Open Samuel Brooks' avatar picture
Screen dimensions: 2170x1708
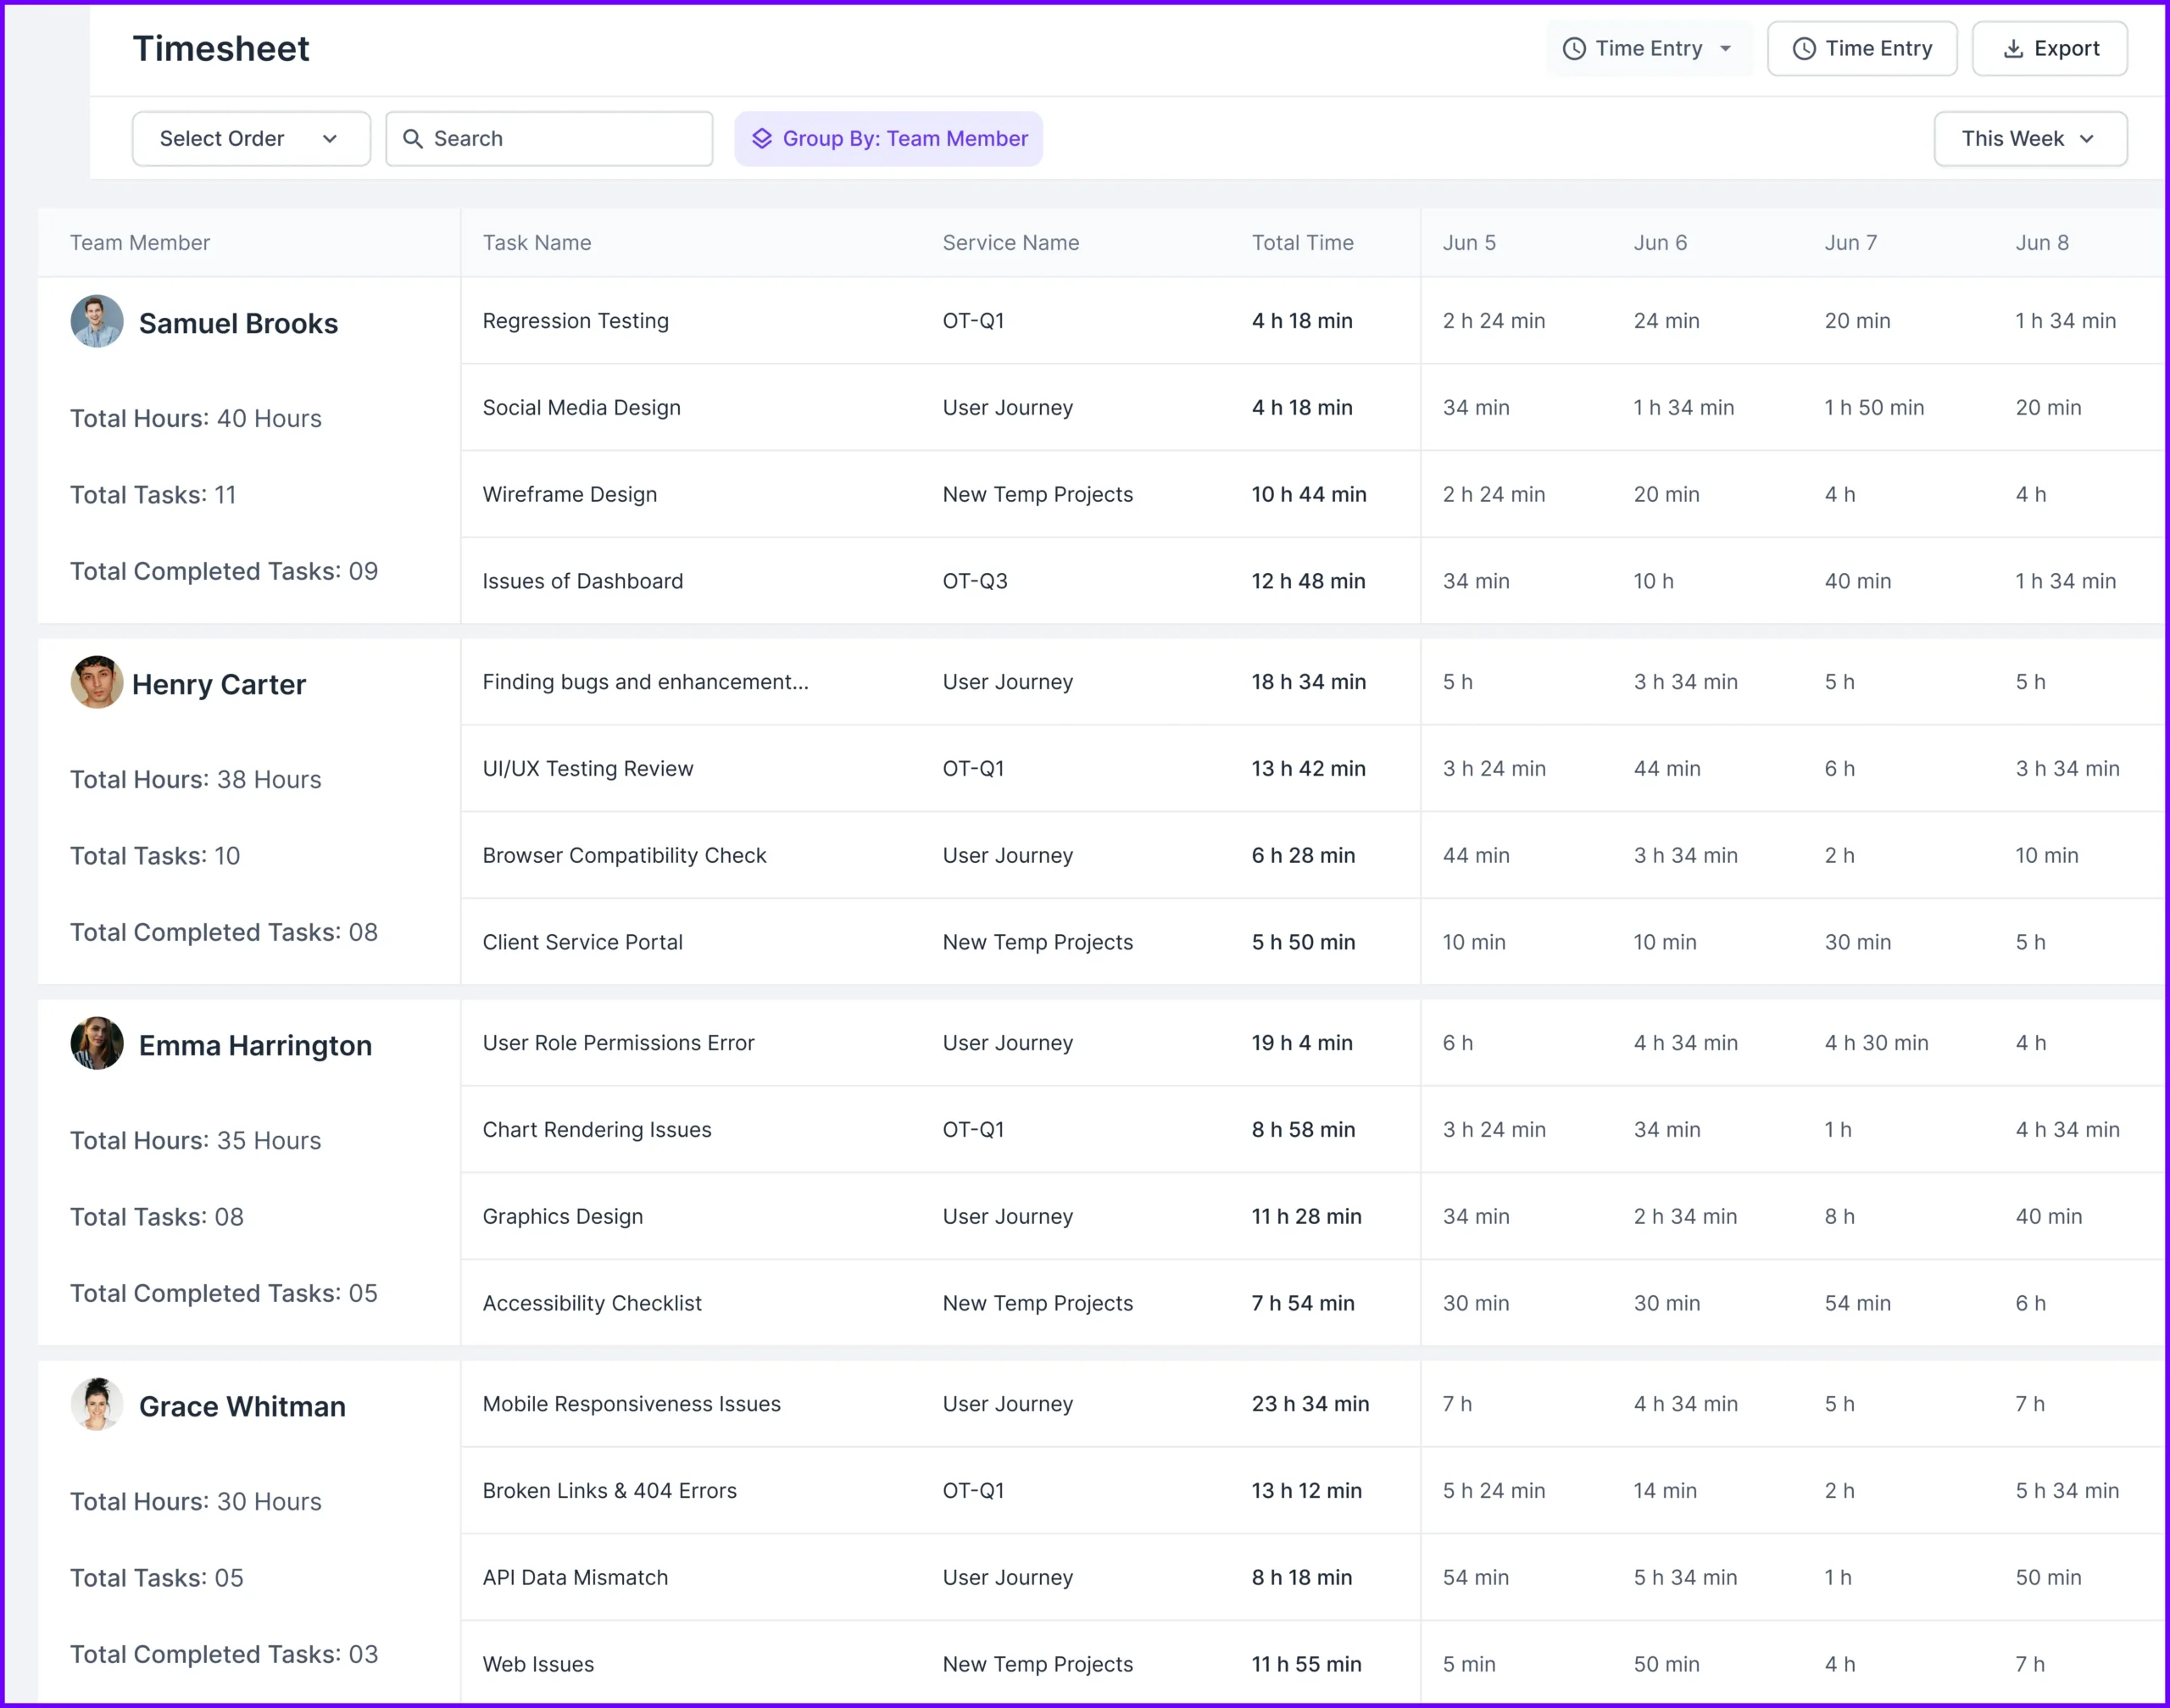coord(97,322)
